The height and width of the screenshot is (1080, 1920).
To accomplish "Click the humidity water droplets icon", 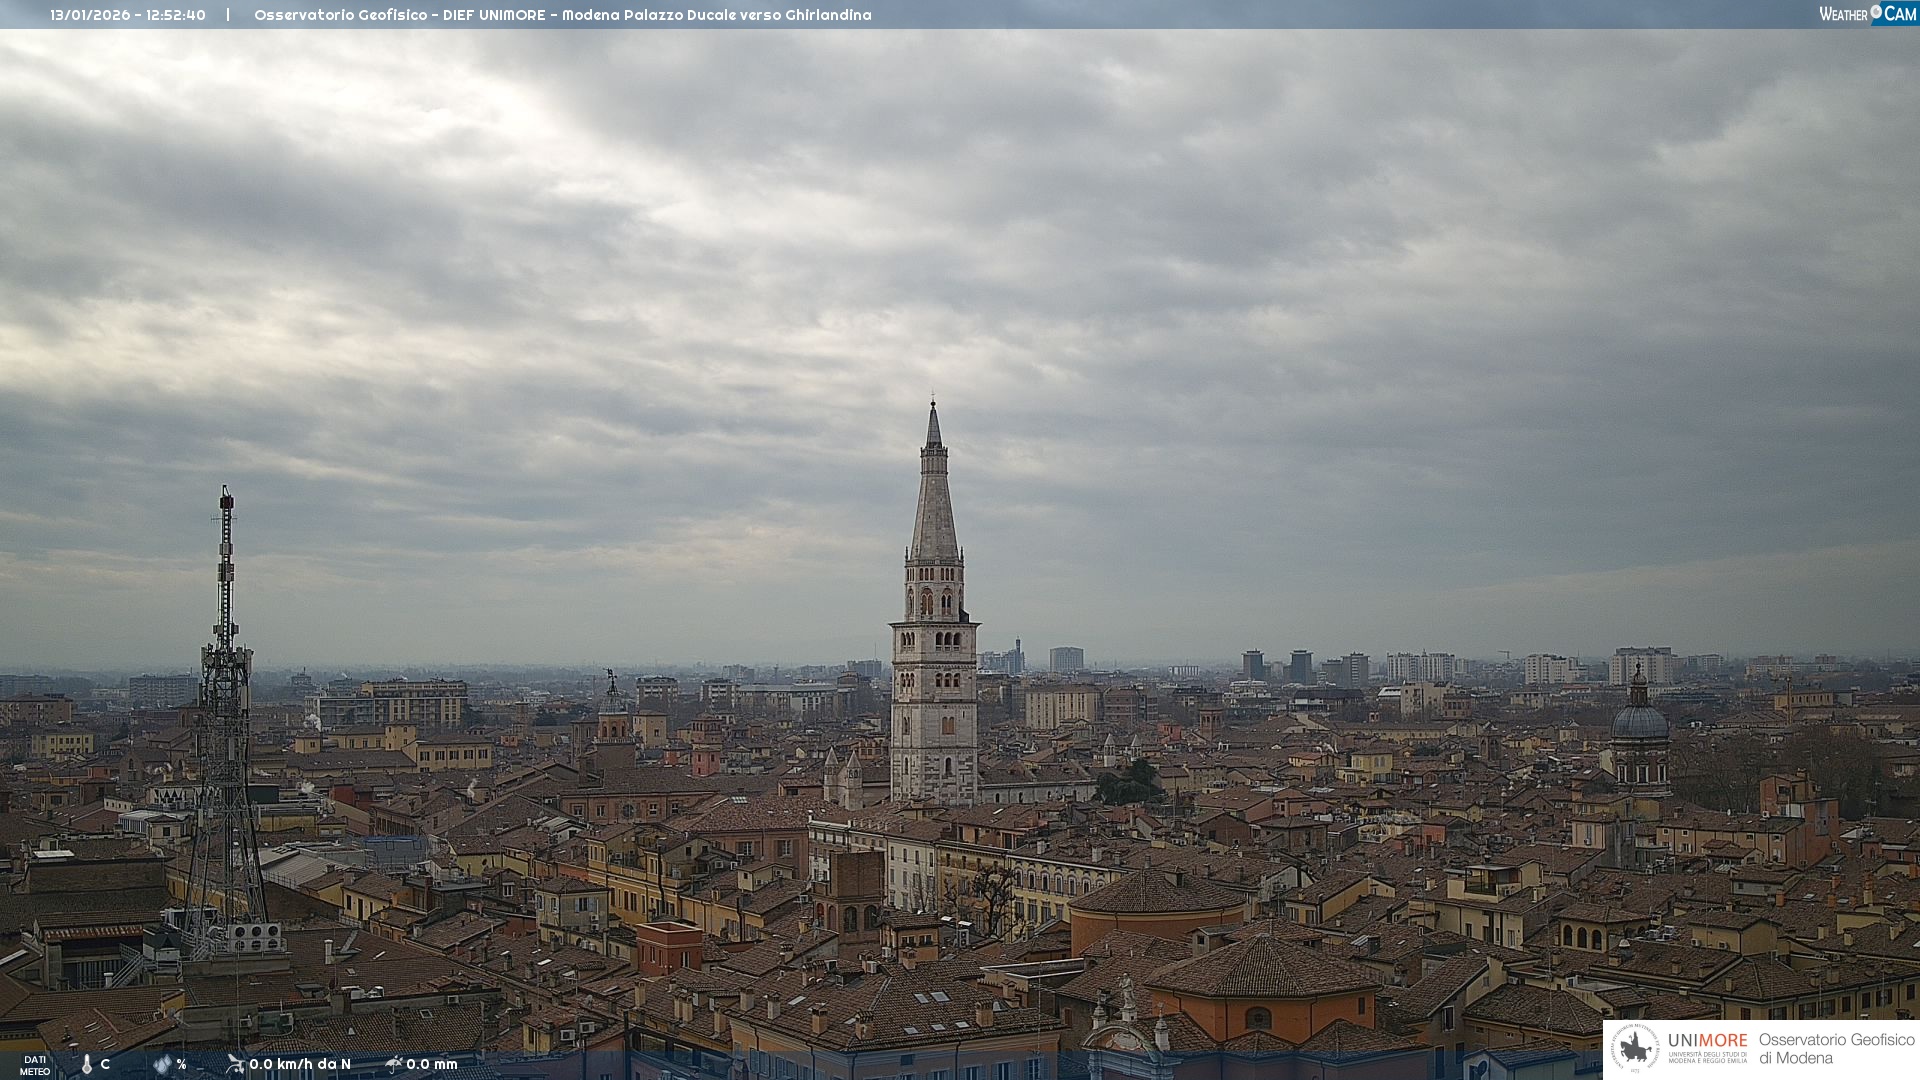I will coord(162,1064).
